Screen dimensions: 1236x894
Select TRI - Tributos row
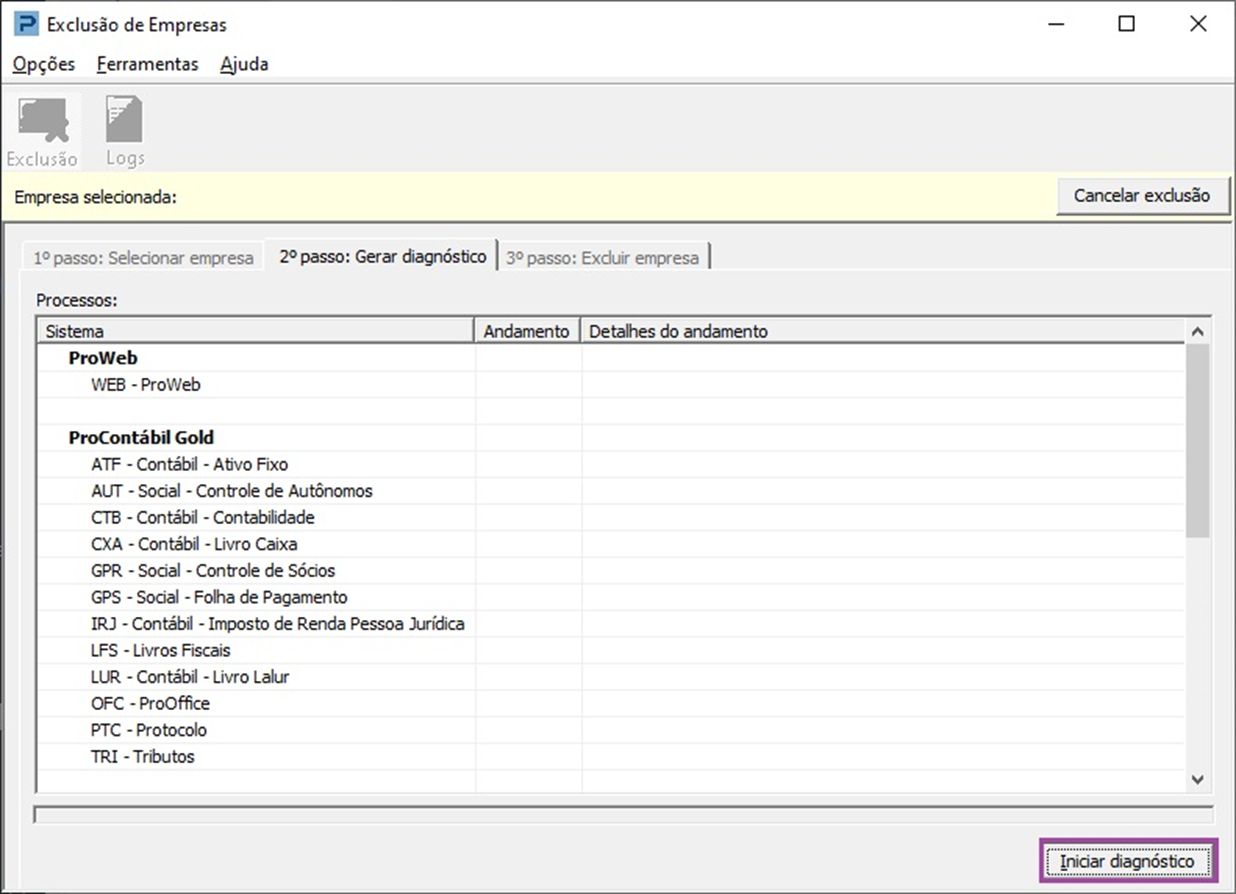click(x=611, y=756)
